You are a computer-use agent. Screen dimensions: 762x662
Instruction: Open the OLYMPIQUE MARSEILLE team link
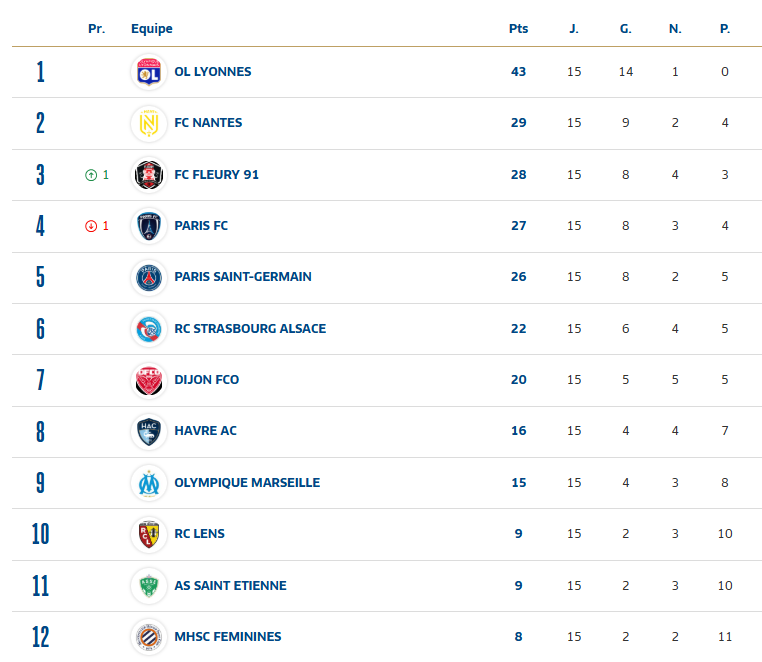click(x=246, y=483)
